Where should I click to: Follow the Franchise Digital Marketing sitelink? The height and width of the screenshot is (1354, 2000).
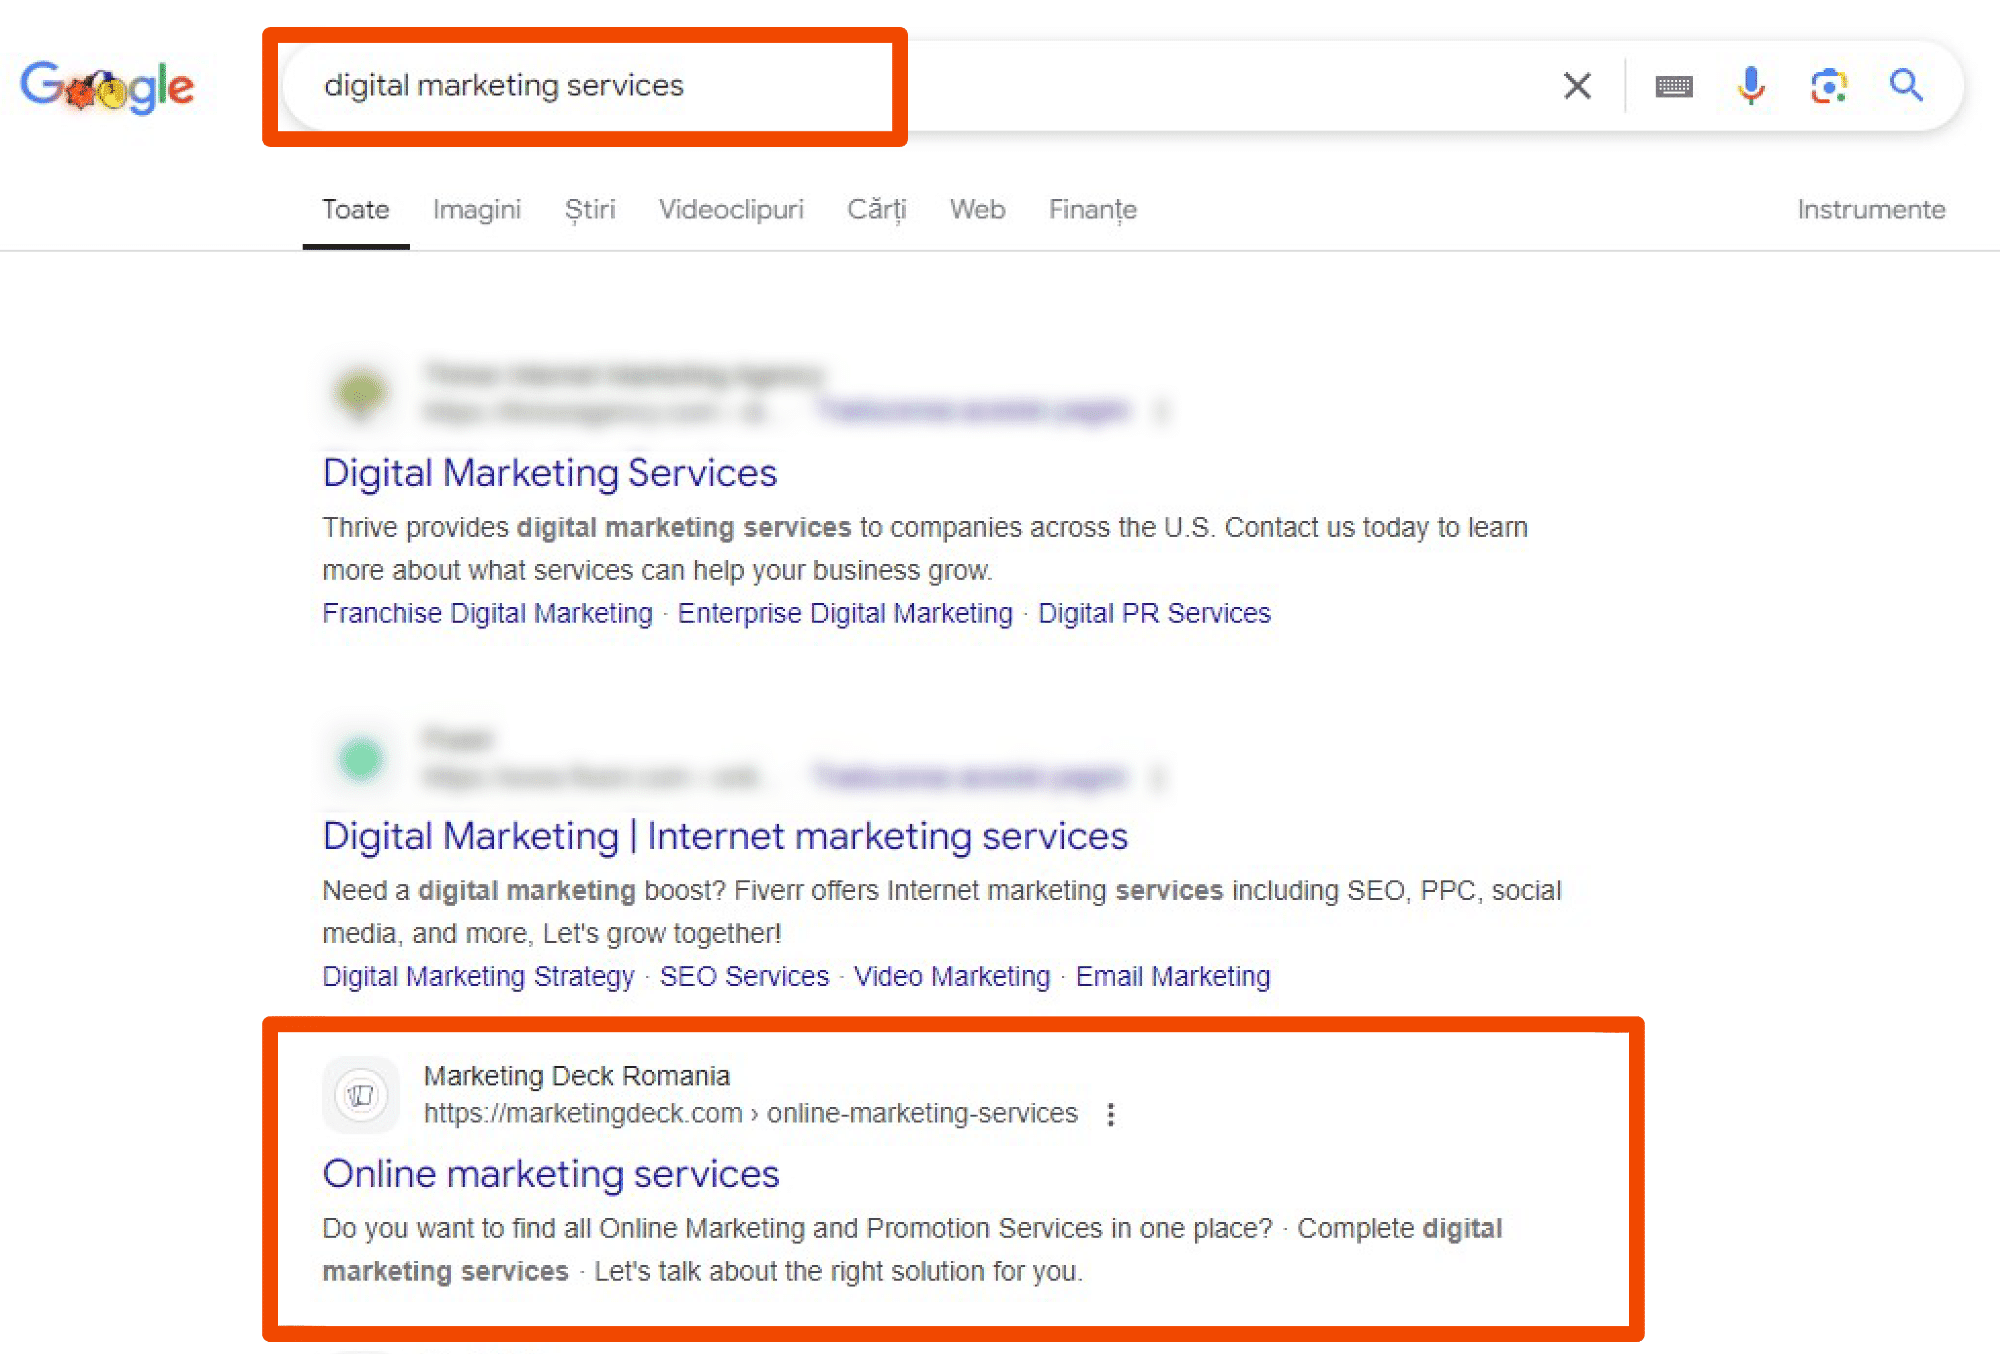[487, 613]
